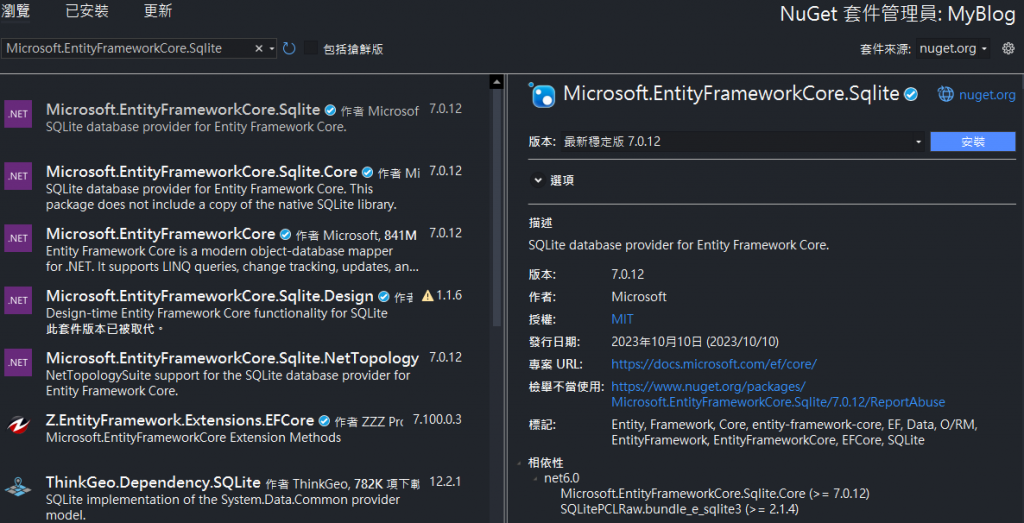Click version 7.100.0.3 of Z.EntityFramework package
Screen dimensions: 1024x523
coord(437,419)
